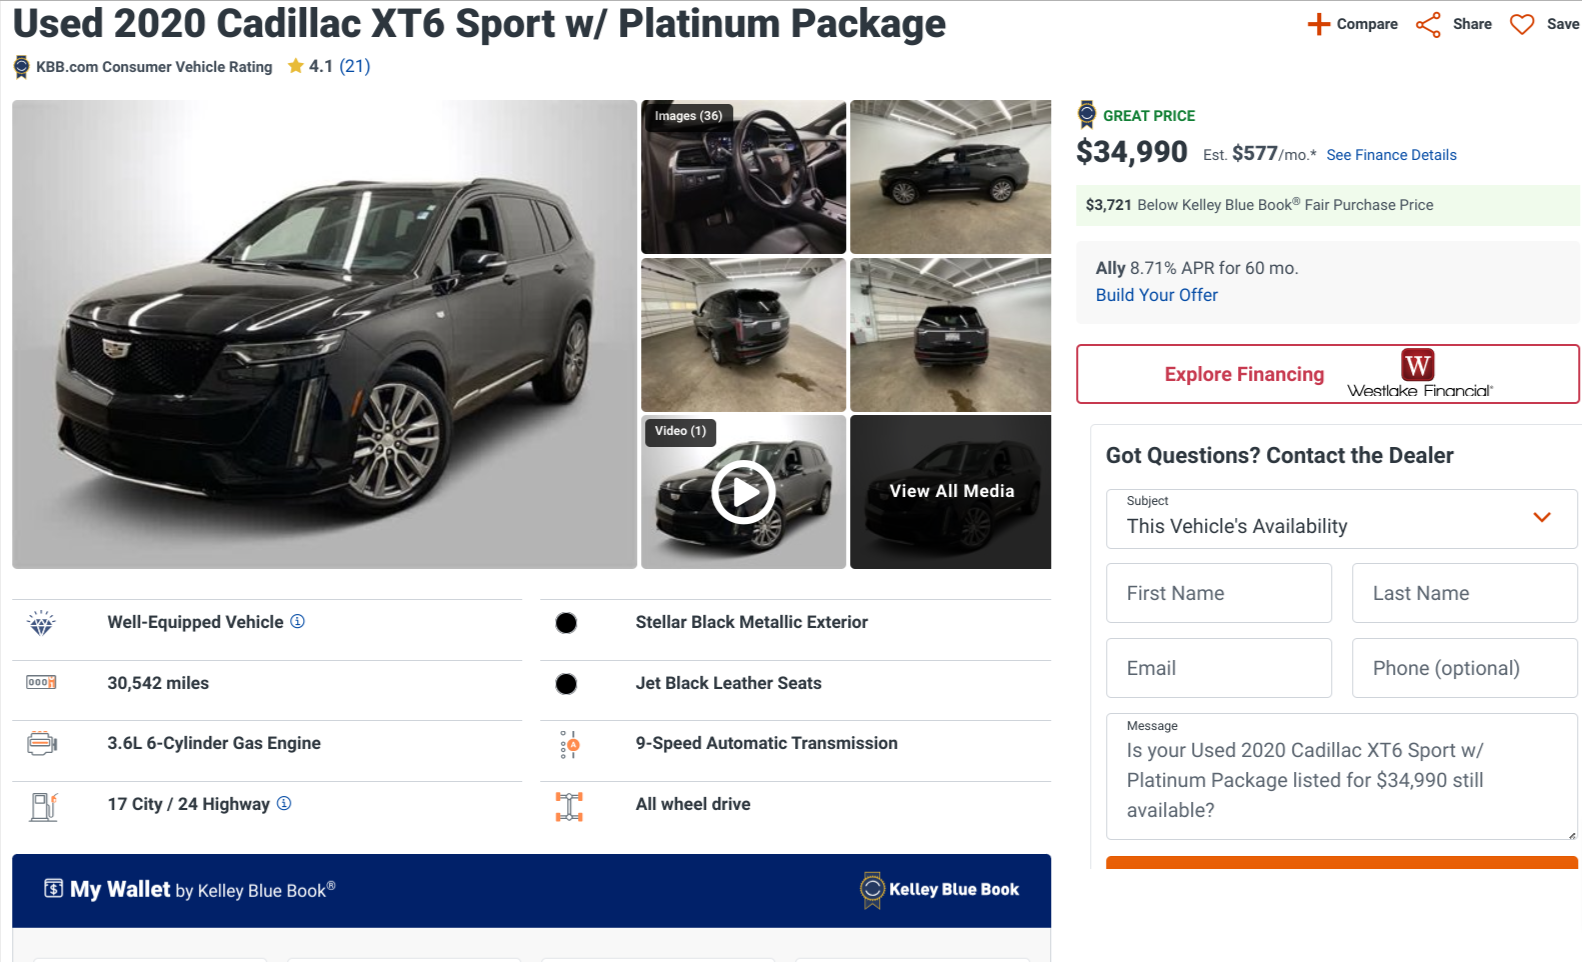Open the Images (36) interior thumbnail
This screenshot has height=962, width=1582.
tap(743, 177)
